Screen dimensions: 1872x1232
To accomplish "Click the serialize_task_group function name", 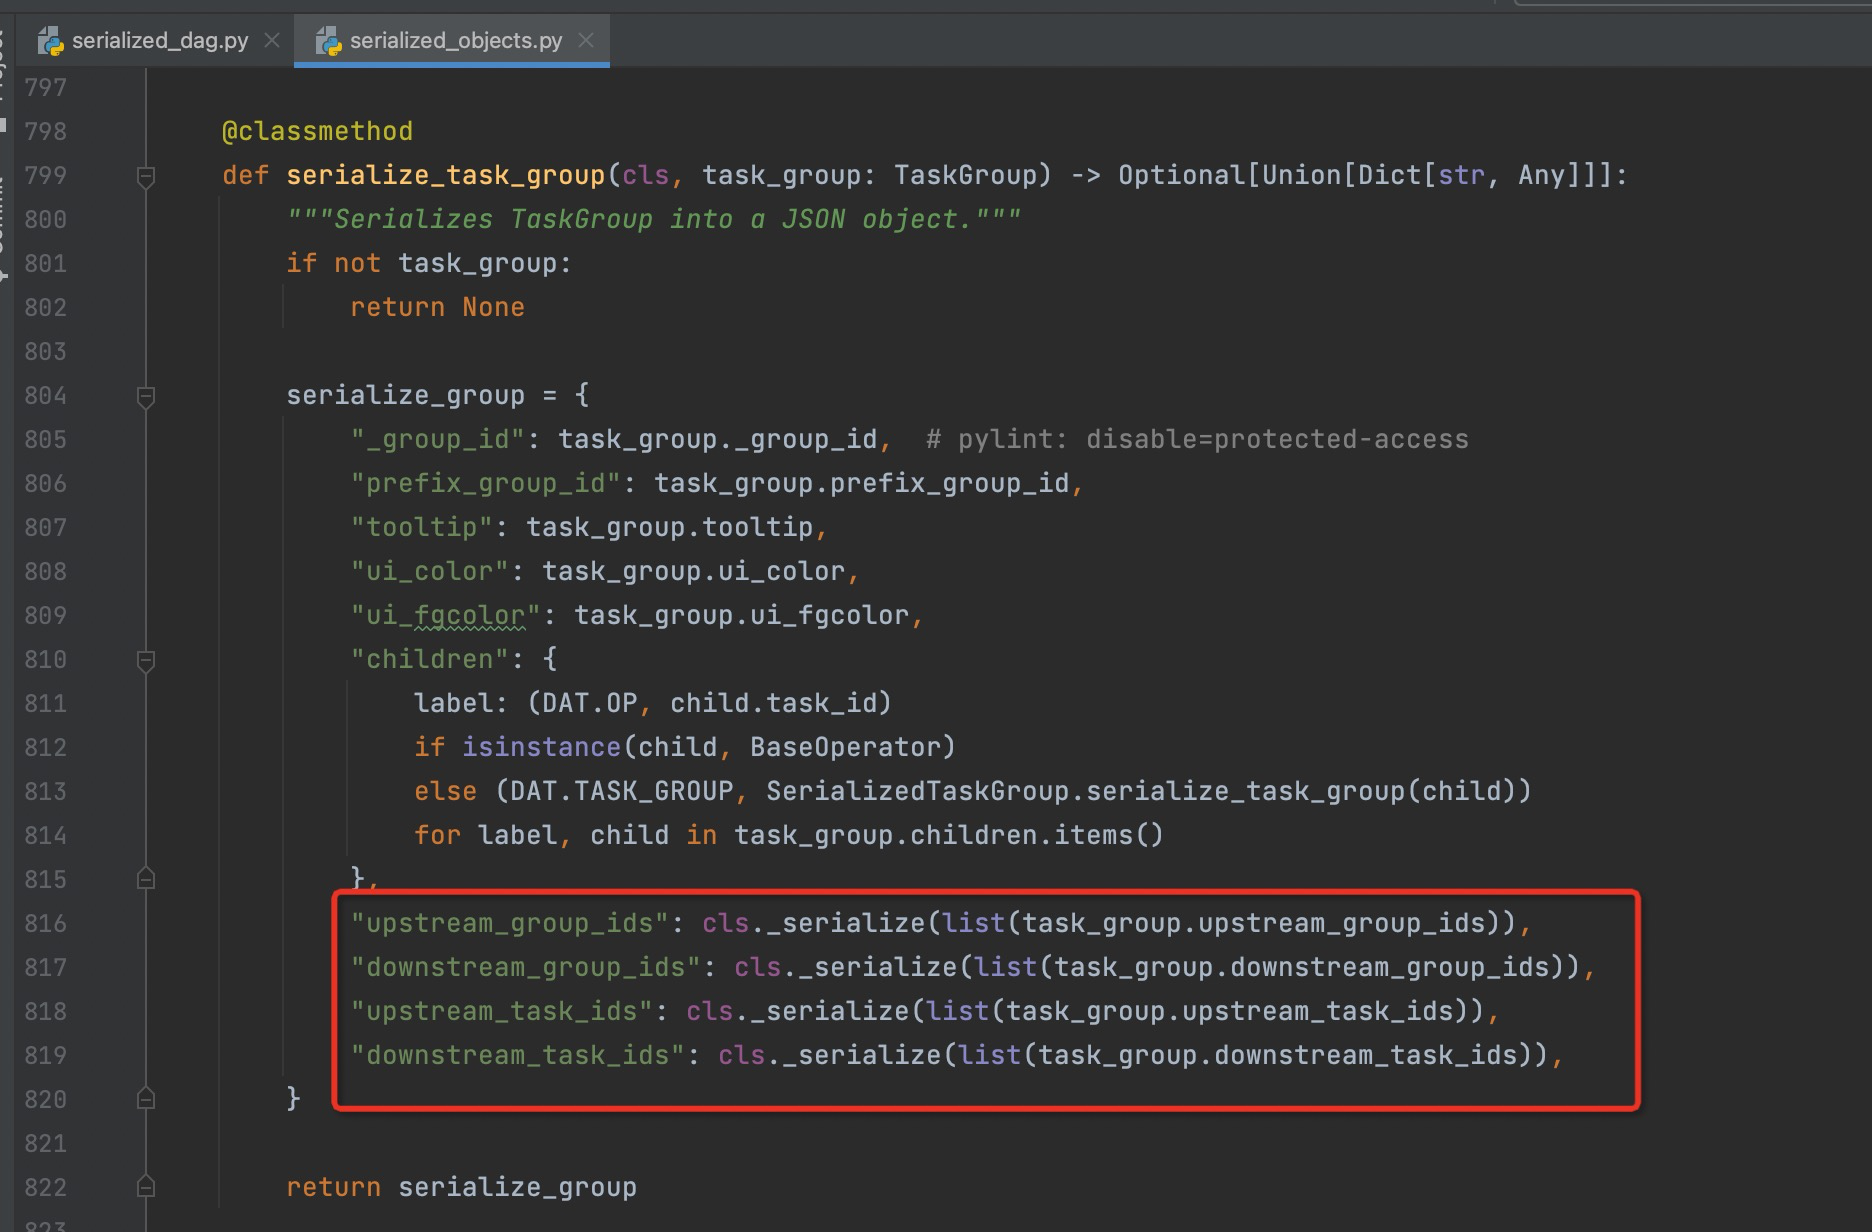I will coord(446,175).
